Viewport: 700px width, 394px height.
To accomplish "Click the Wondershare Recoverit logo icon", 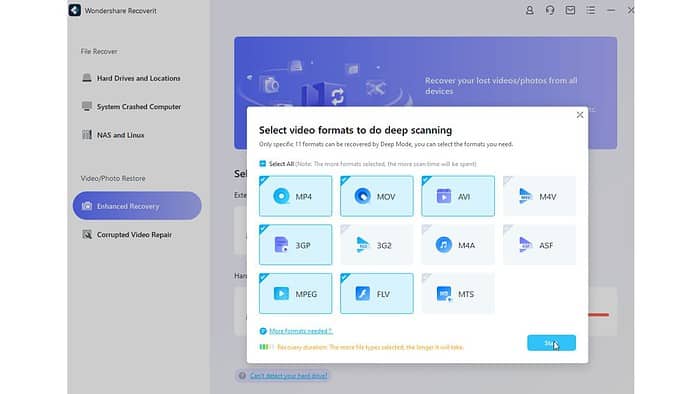I will [75, 10].
